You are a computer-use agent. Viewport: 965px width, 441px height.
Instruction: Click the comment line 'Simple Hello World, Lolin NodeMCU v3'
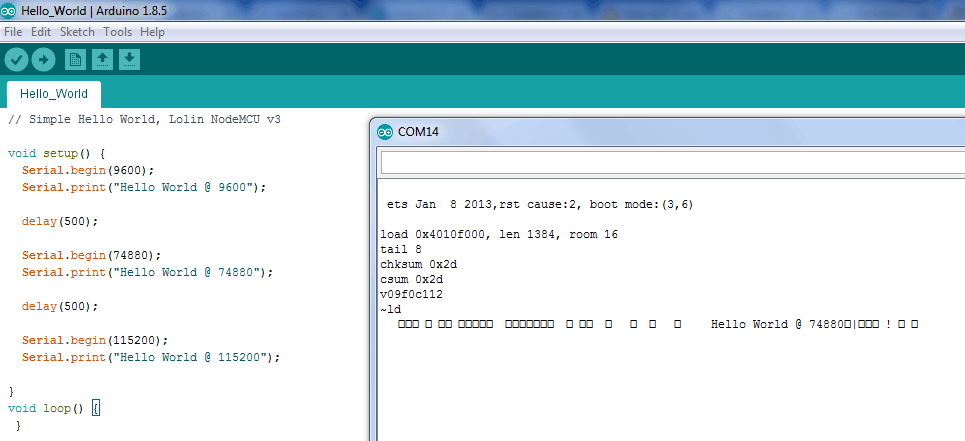[x=145, y=119]
